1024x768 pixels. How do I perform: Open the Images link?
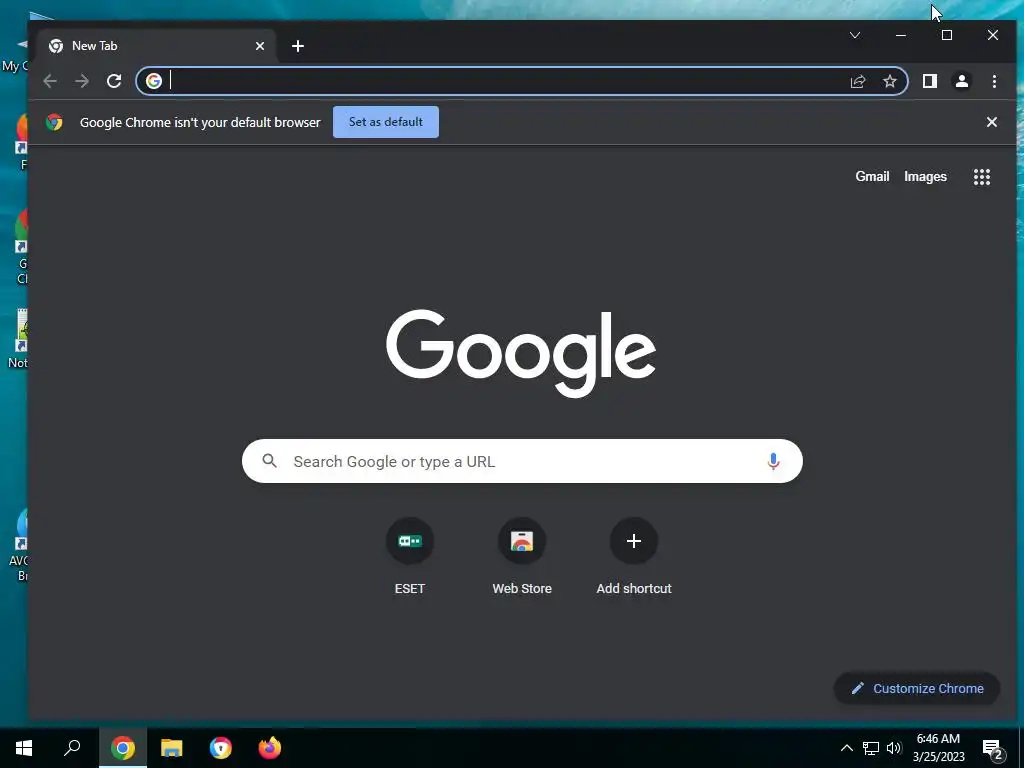[925, 176]
